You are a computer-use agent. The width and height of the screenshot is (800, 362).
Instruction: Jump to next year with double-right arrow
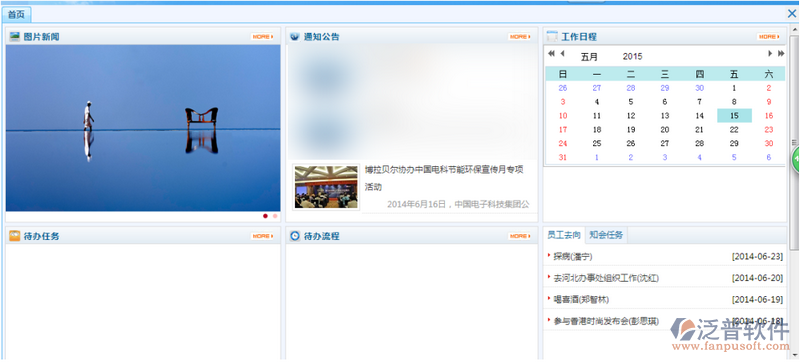pyautogui.click(x=781, y=54)
